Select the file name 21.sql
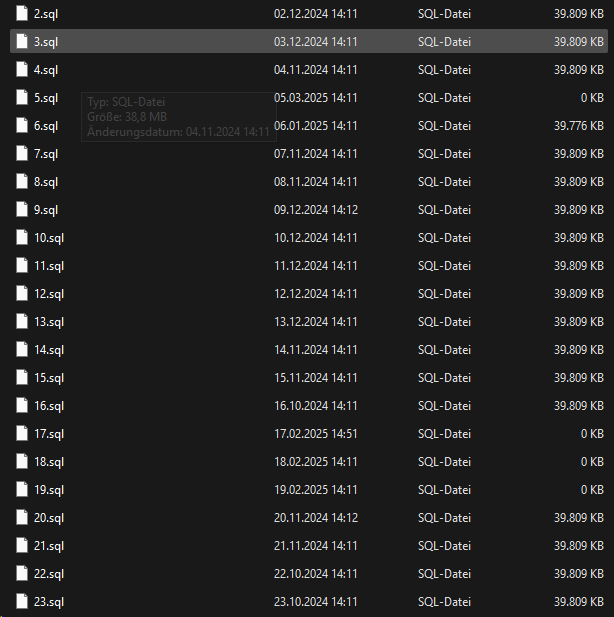The height and width of the screenshot is (617, 614). pos(49,547)
